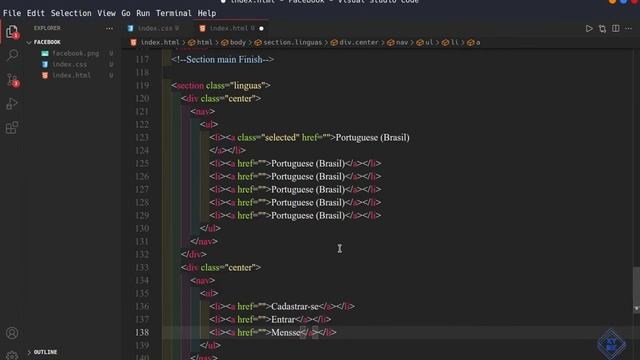Open index.css from the Explorer tree
The image size is (640, 360).
pyautogui.click(x=69, y=64)
